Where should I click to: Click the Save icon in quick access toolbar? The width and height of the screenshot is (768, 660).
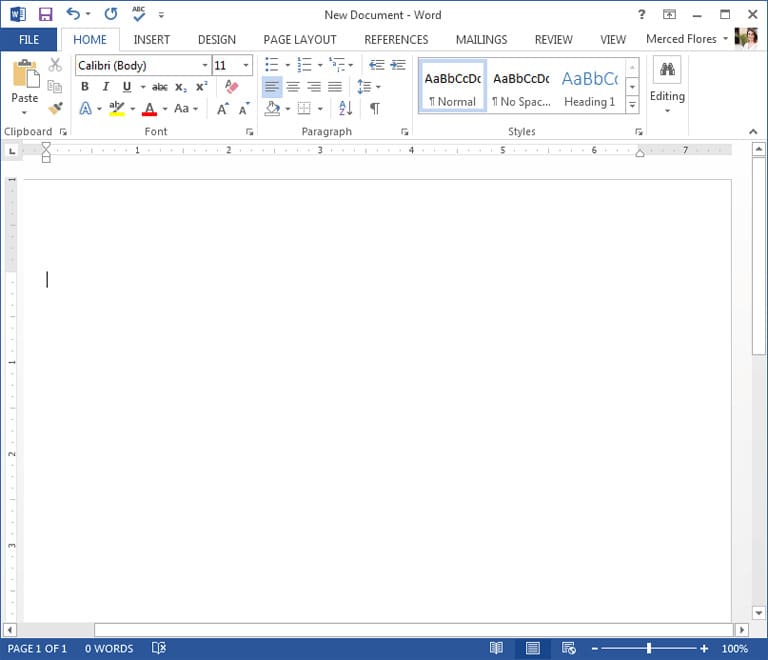[x=45, y=15]
